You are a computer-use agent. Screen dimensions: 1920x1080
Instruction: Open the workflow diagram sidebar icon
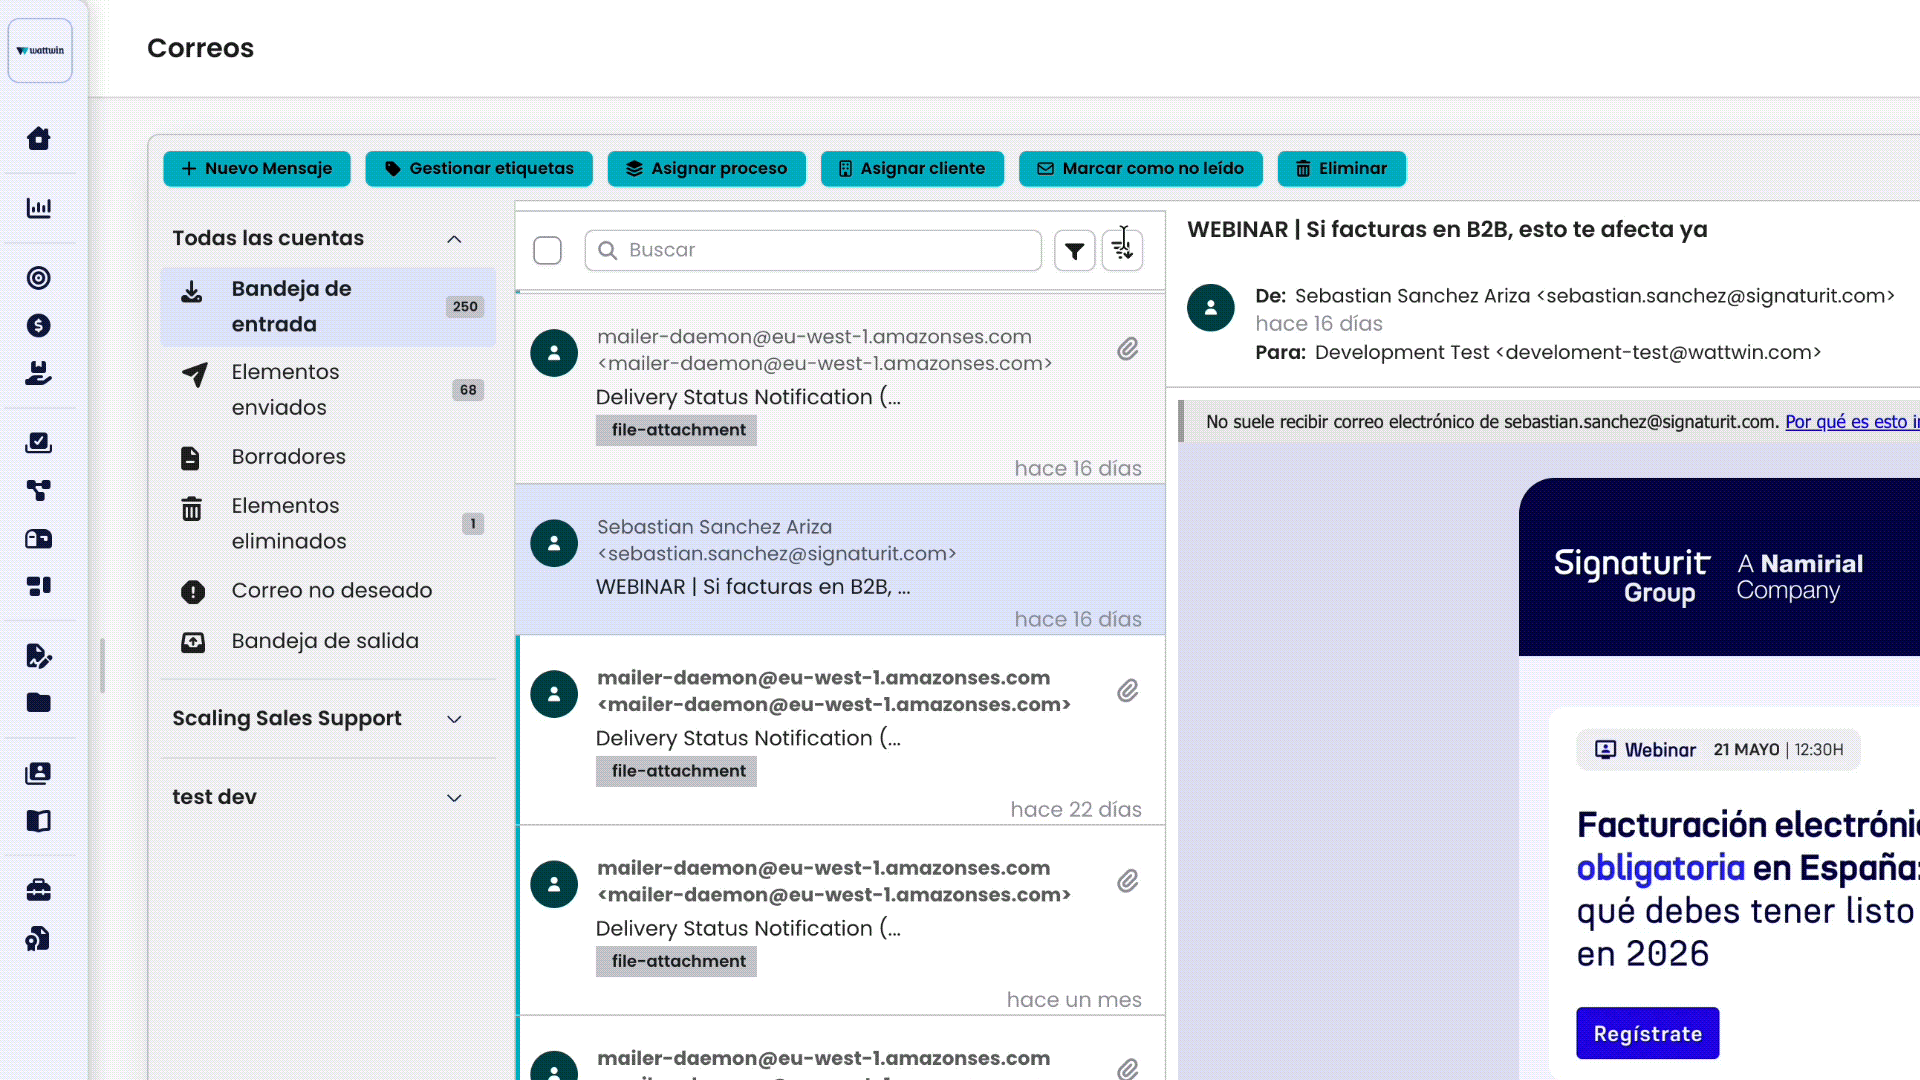point(39,490)
